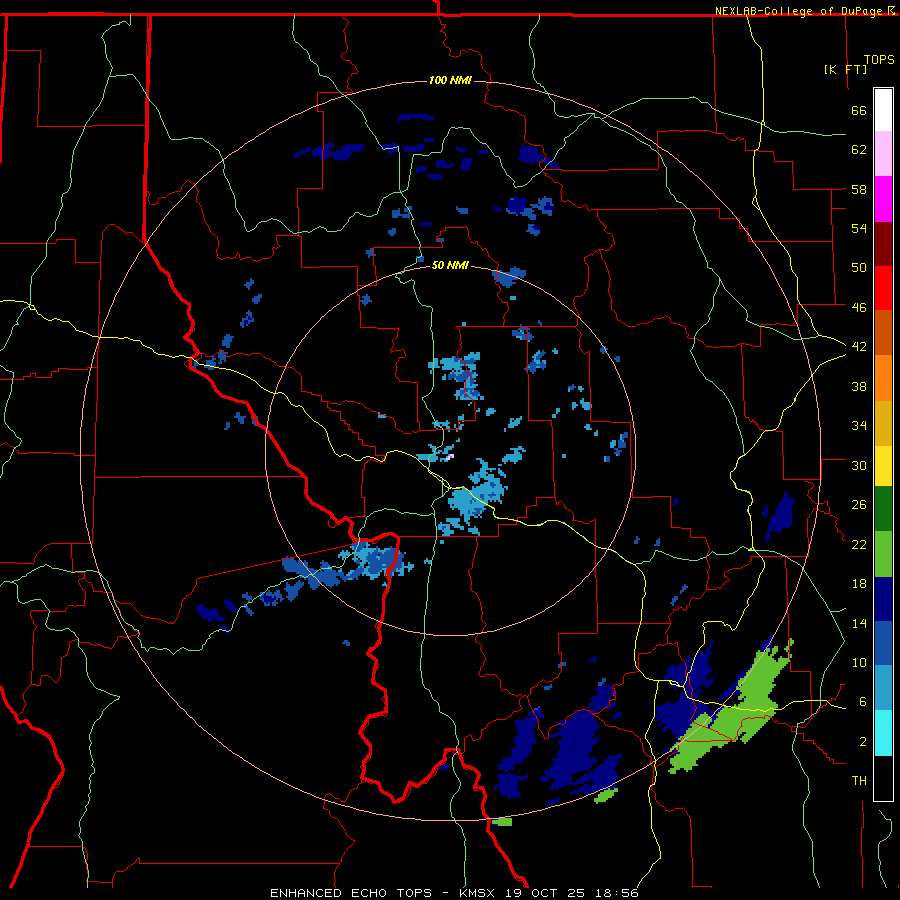Click the tiny pink echo pixel near the radar center
900x900 pixels.
point(450,457)
